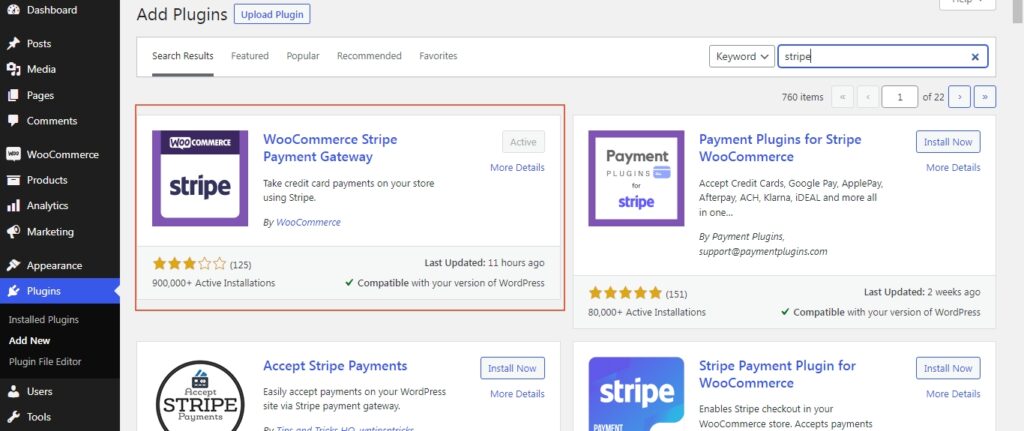Screen dimensions: 1024x431
Task: Open the Comments menu label
Action: pos(52,121)
